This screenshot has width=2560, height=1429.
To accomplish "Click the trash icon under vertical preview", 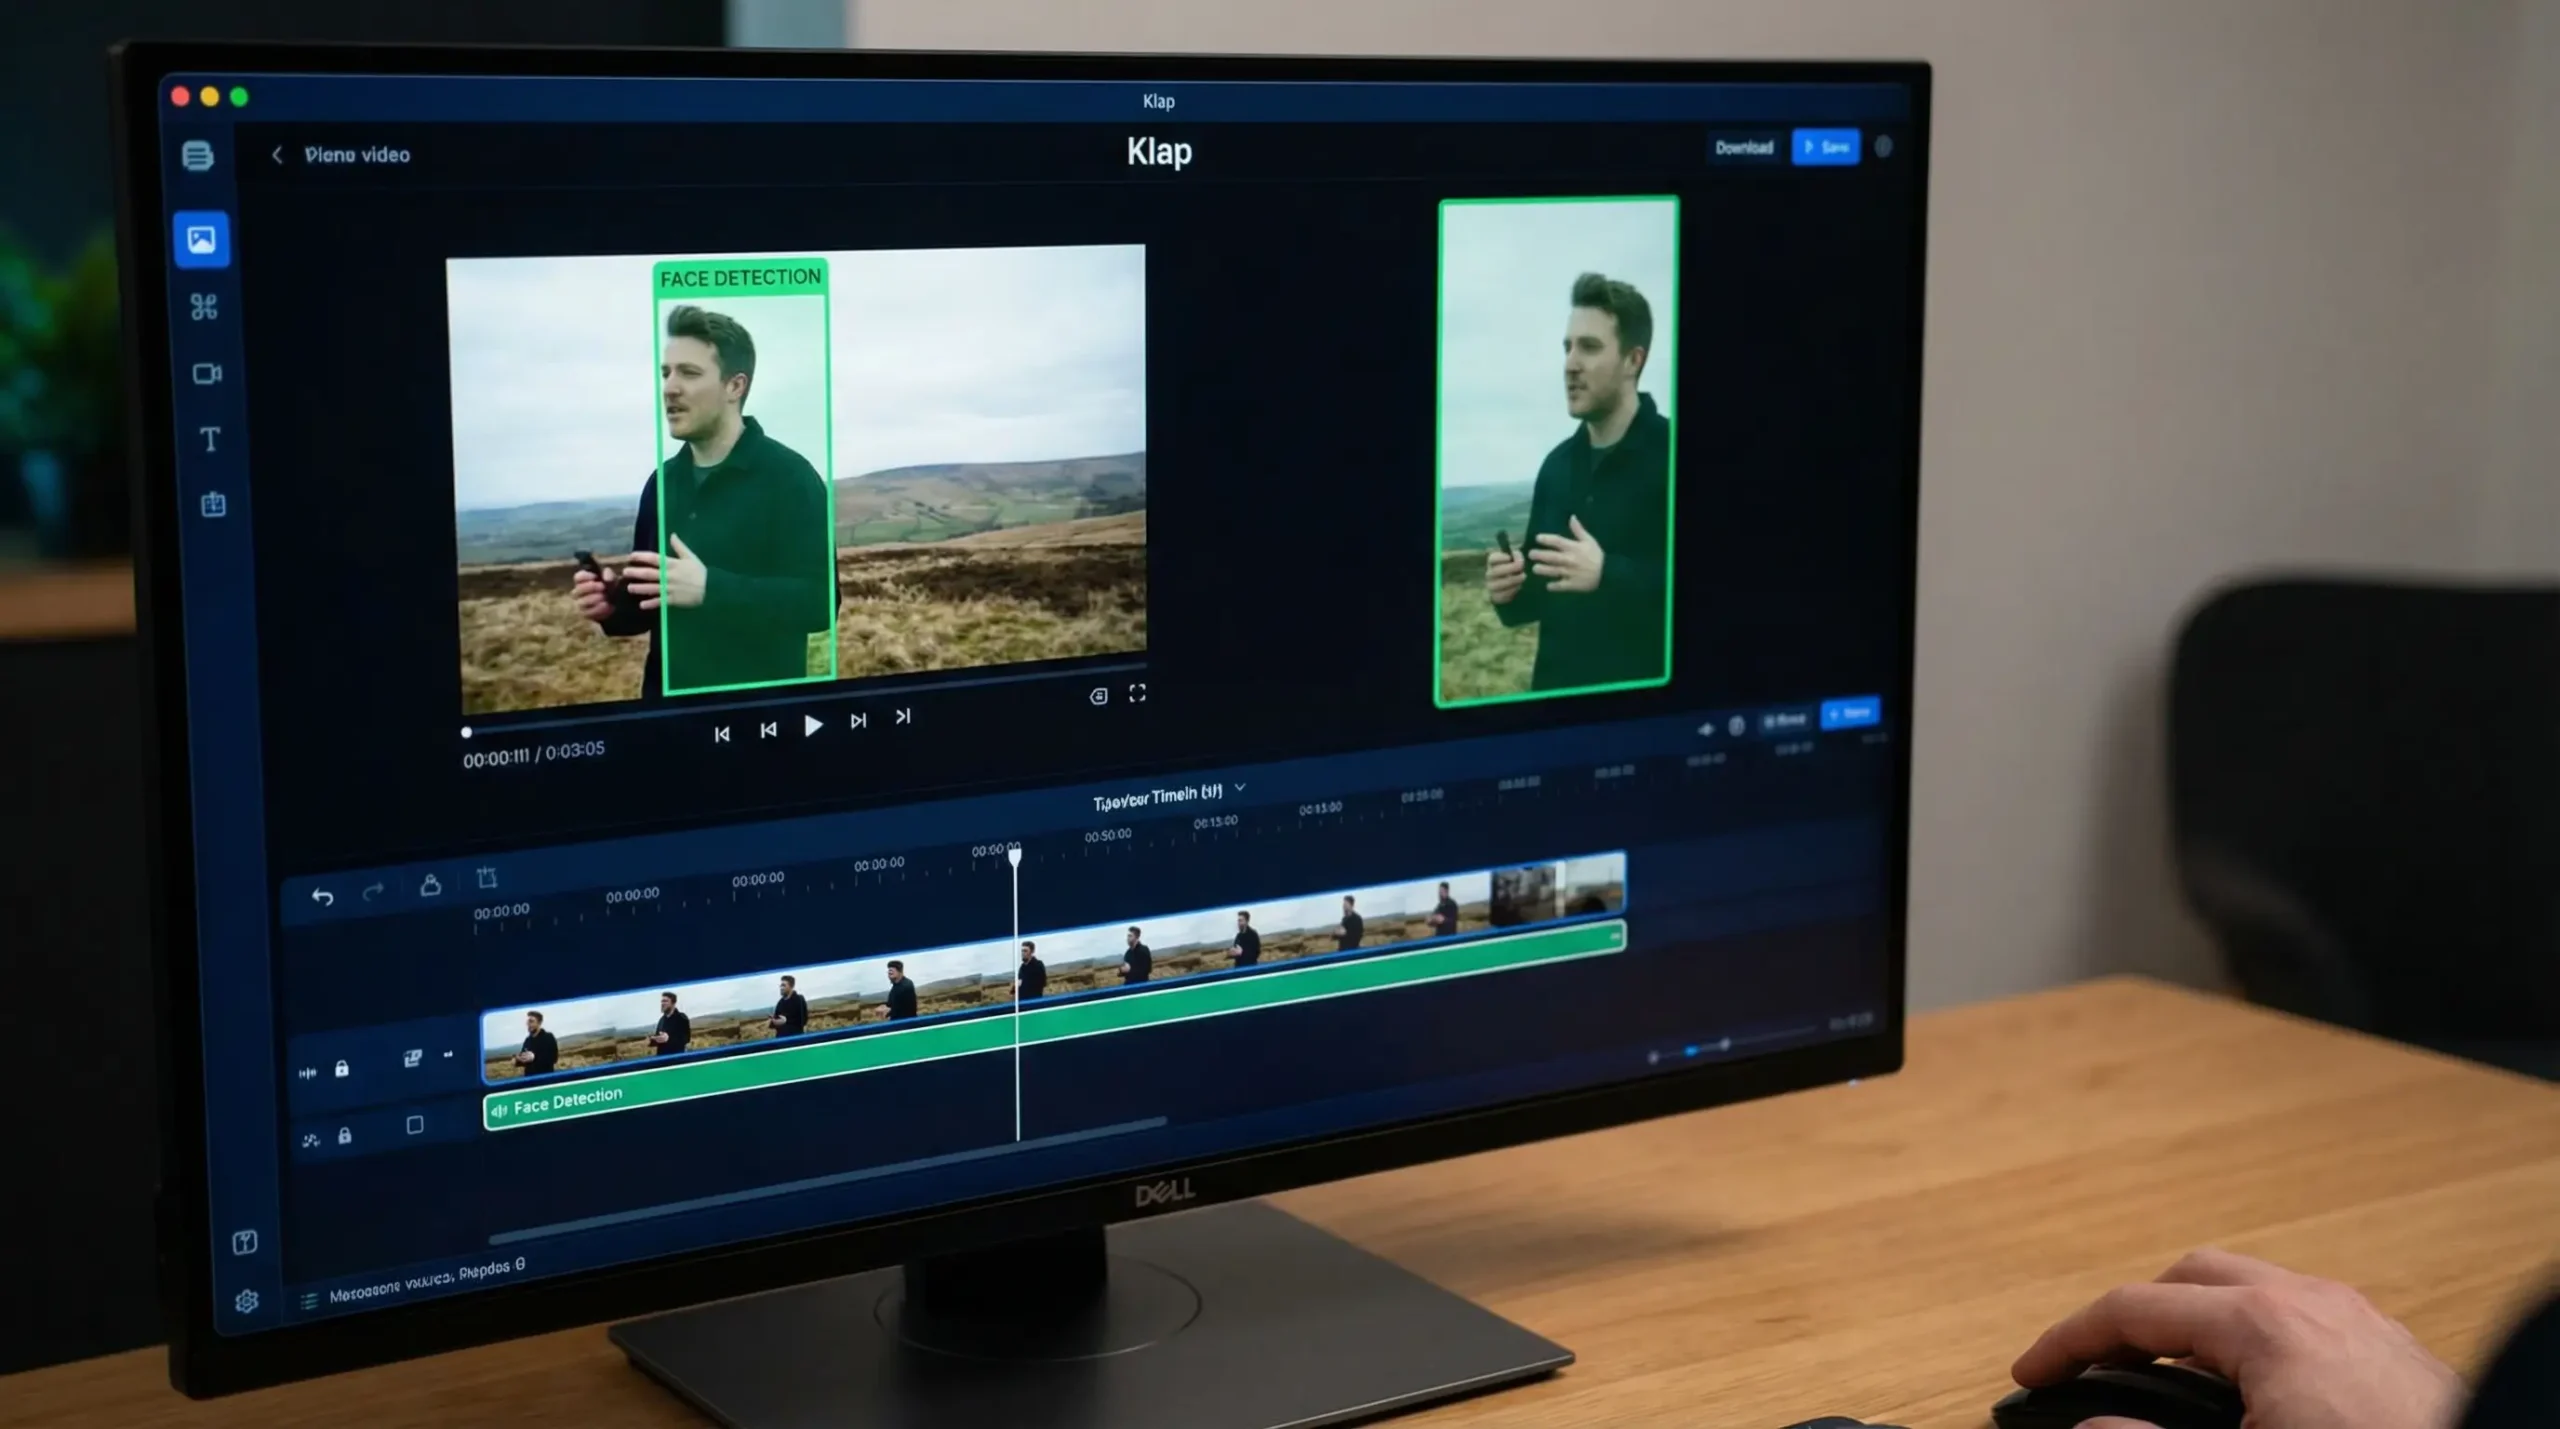I will coord(1737,725).
